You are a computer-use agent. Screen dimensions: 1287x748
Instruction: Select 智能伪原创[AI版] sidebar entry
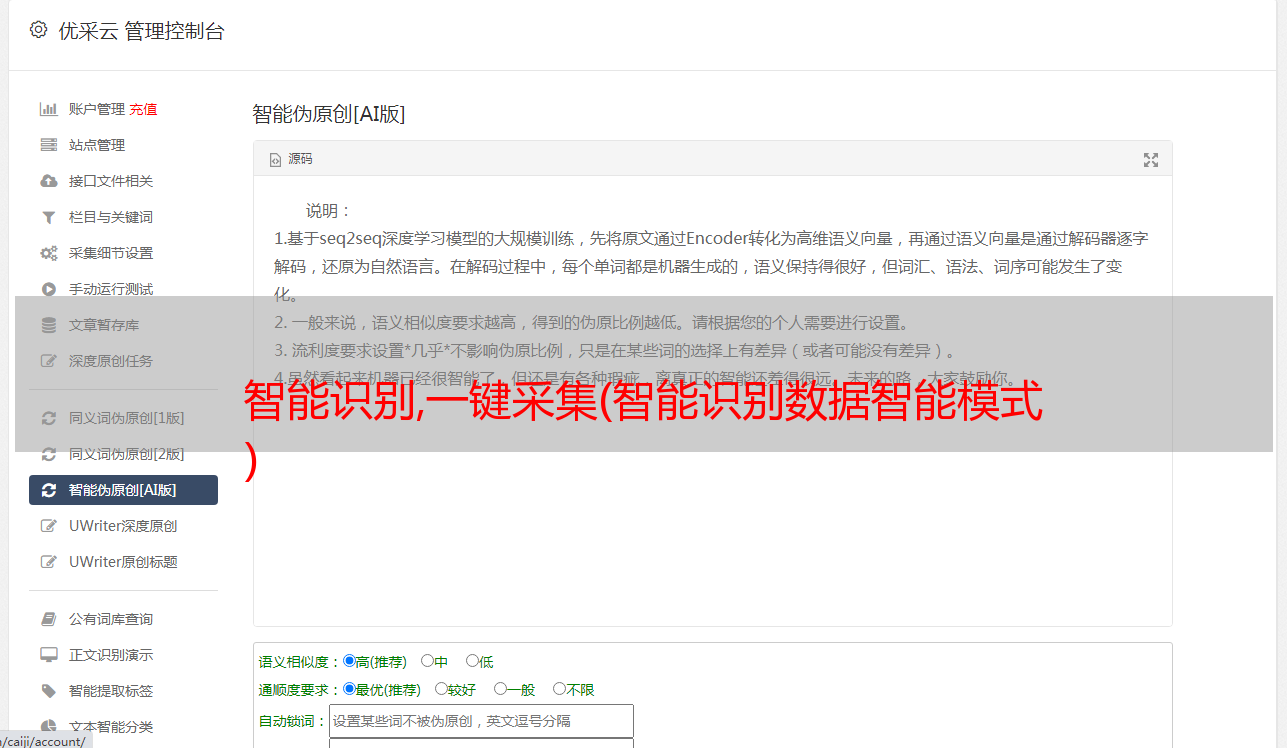[x=123, y=490]
